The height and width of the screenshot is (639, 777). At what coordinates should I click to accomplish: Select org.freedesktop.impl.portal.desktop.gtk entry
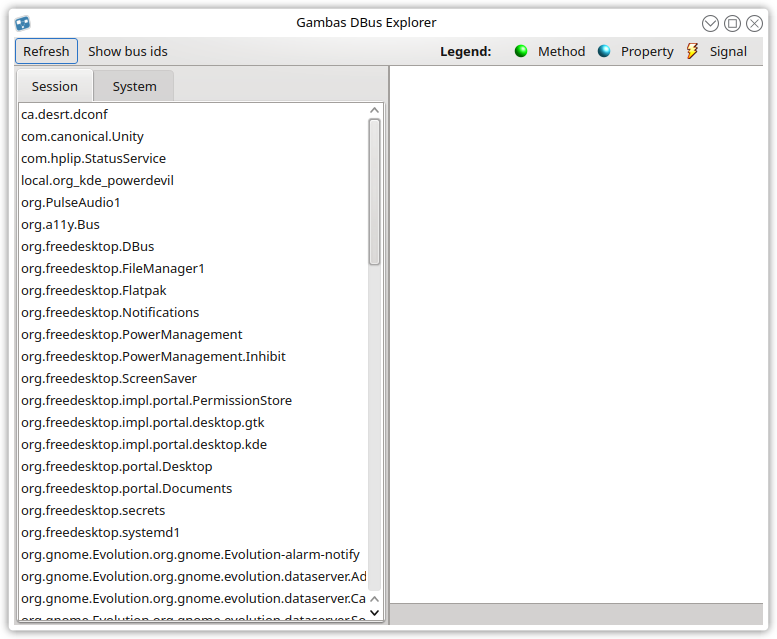(x=193, y=423)
